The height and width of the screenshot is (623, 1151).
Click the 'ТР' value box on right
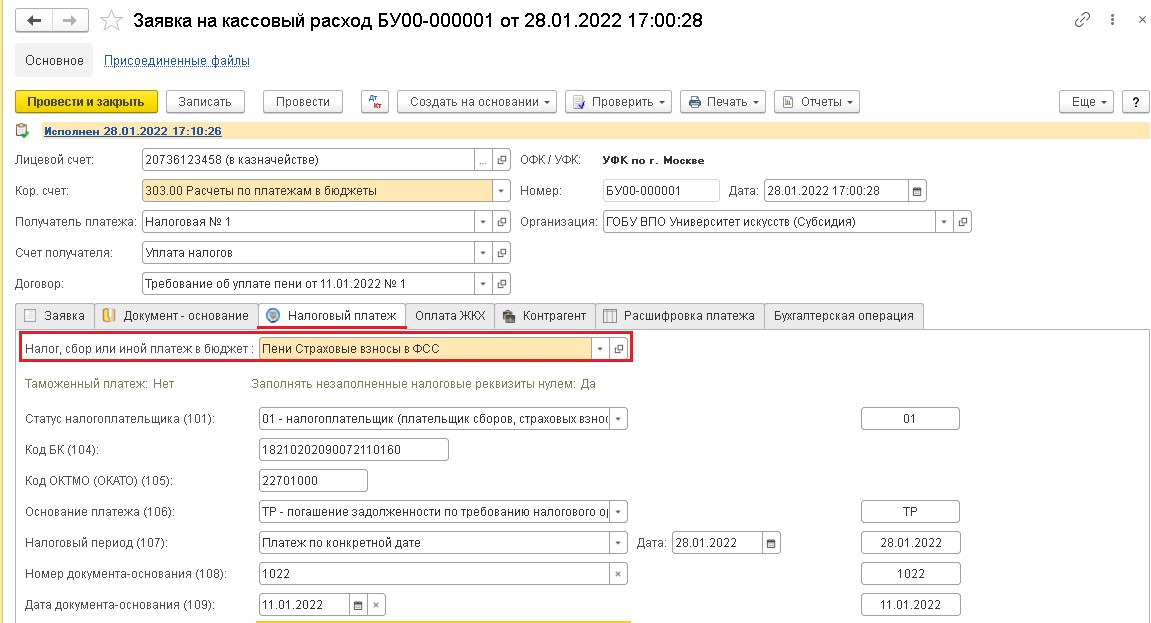[x=910, y=511]
